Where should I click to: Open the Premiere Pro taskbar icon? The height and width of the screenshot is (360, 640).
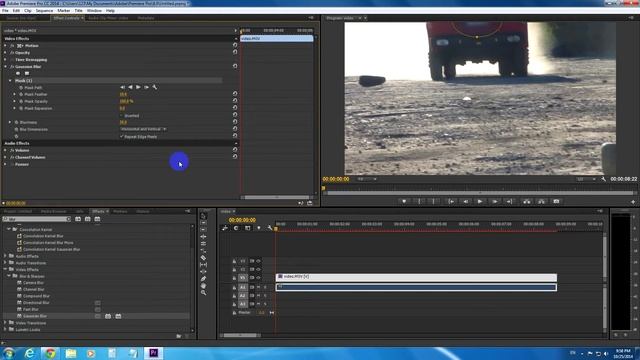pyautogui.click(x=153, y=353)
